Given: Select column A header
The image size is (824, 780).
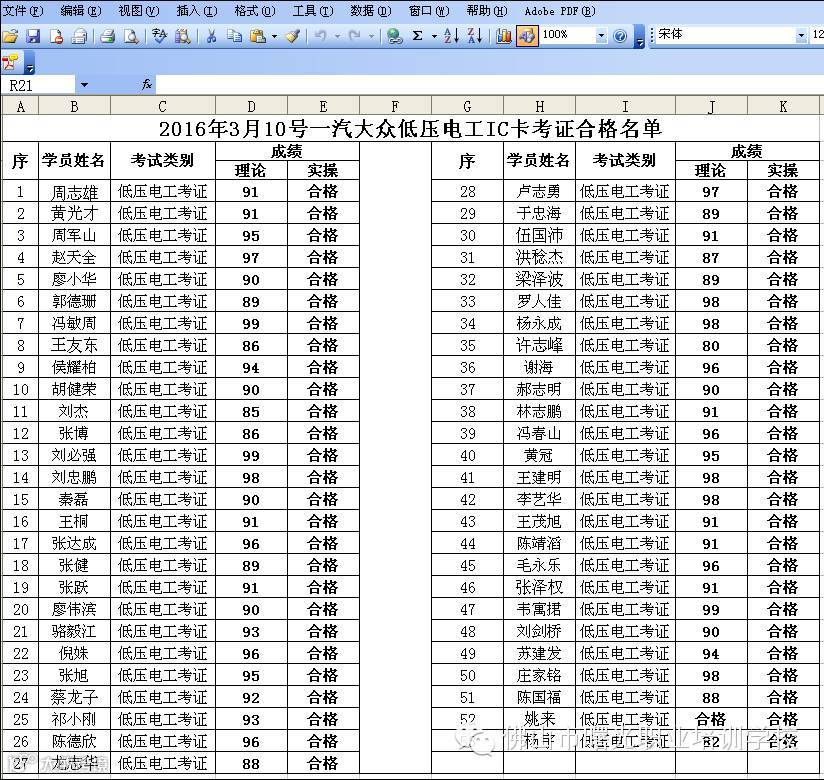Looking at the screenshot, I should coord(20,107).
